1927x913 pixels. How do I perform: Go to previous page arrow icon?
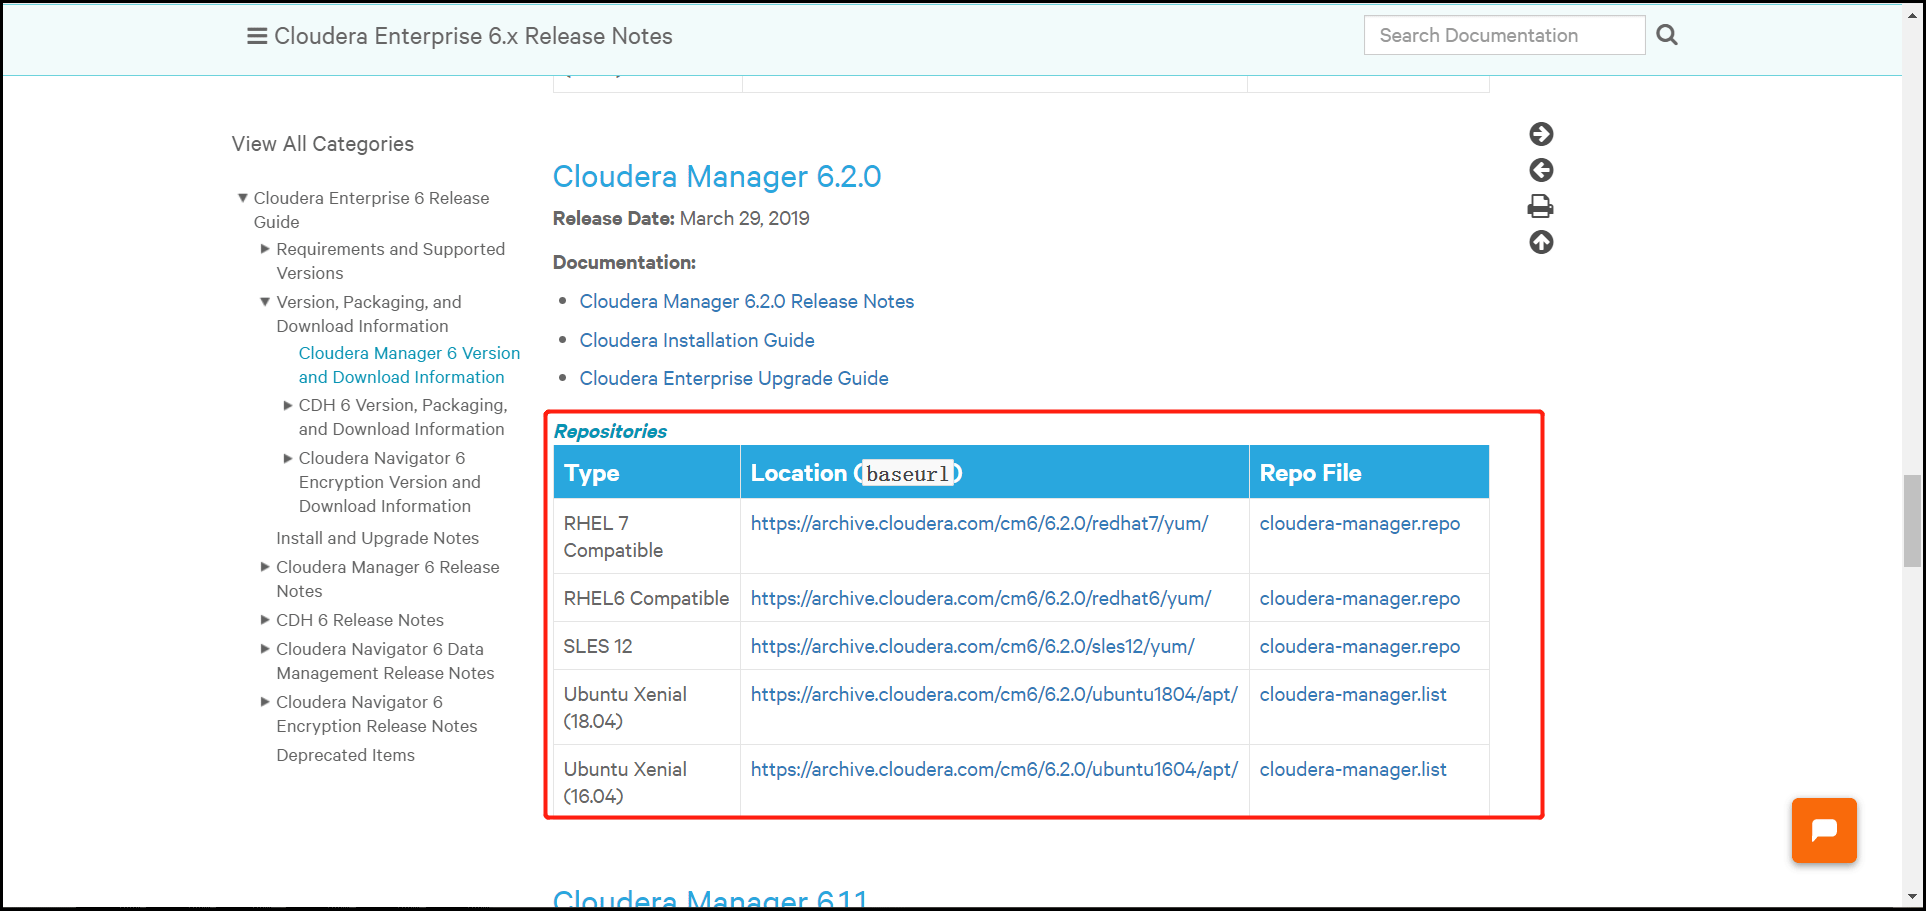(x=1541, y=170)
